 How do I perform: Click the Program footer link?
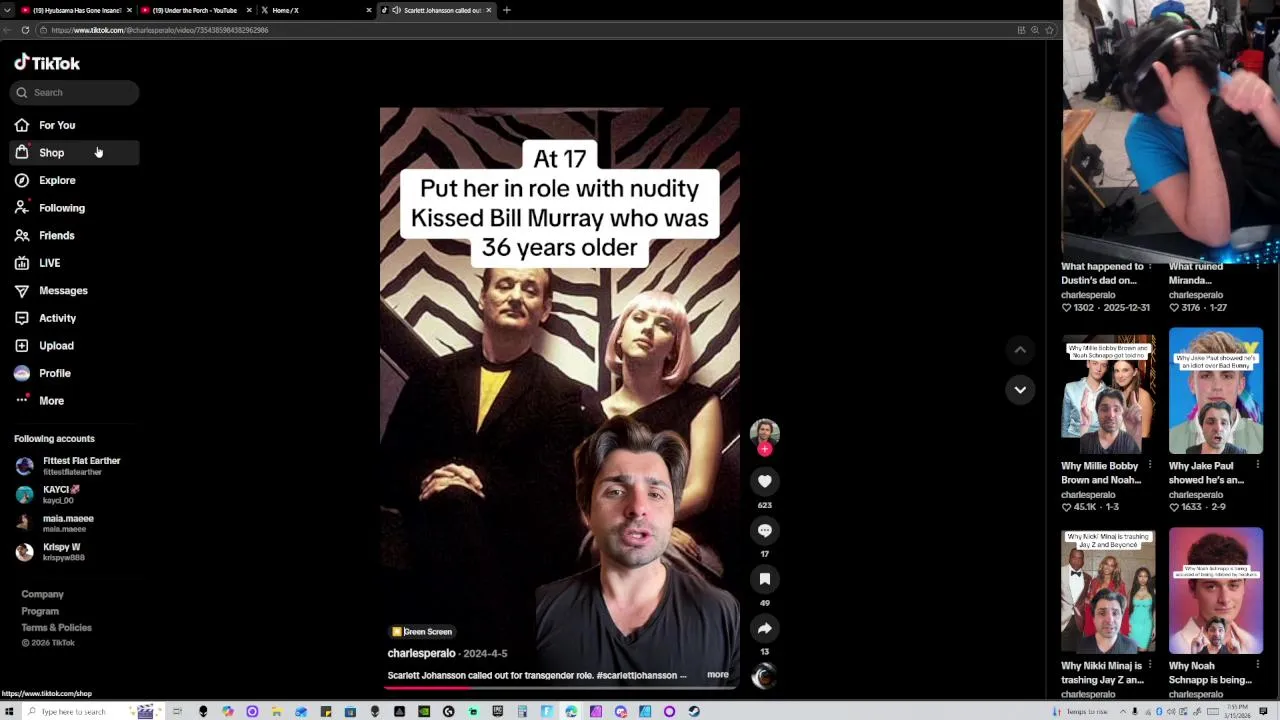click(x=40, y=611)
